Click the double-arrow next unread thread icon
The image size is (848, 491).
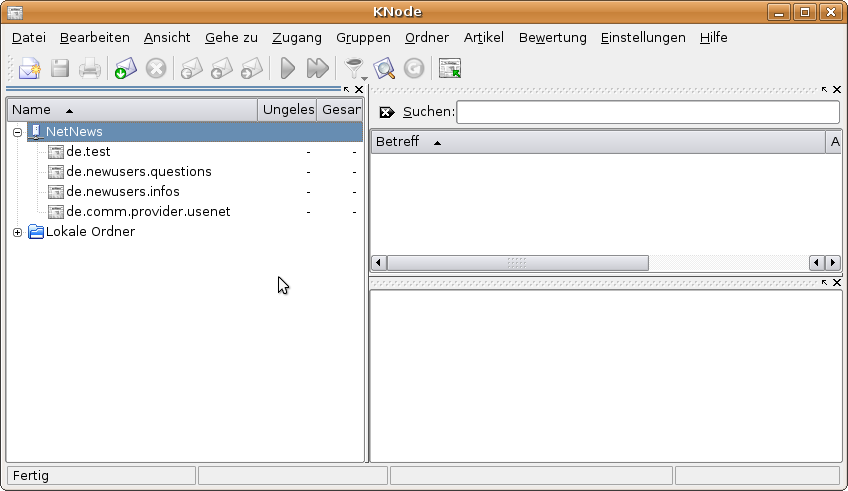317,69
